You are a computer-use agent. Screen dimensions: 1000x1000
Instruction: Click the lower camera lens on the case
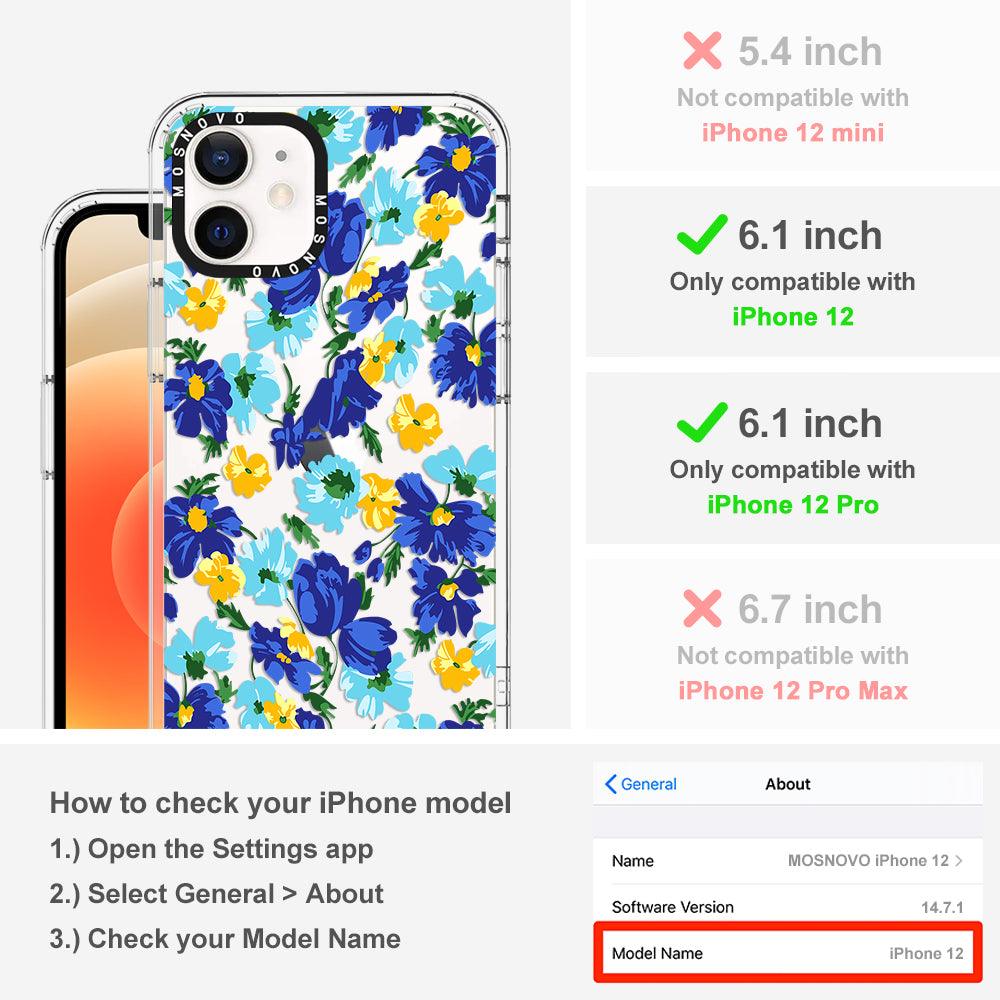(221, 233)
